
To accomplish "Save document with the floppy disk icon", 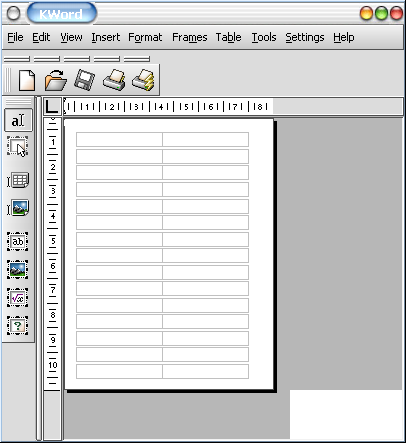I will point(84,80).
